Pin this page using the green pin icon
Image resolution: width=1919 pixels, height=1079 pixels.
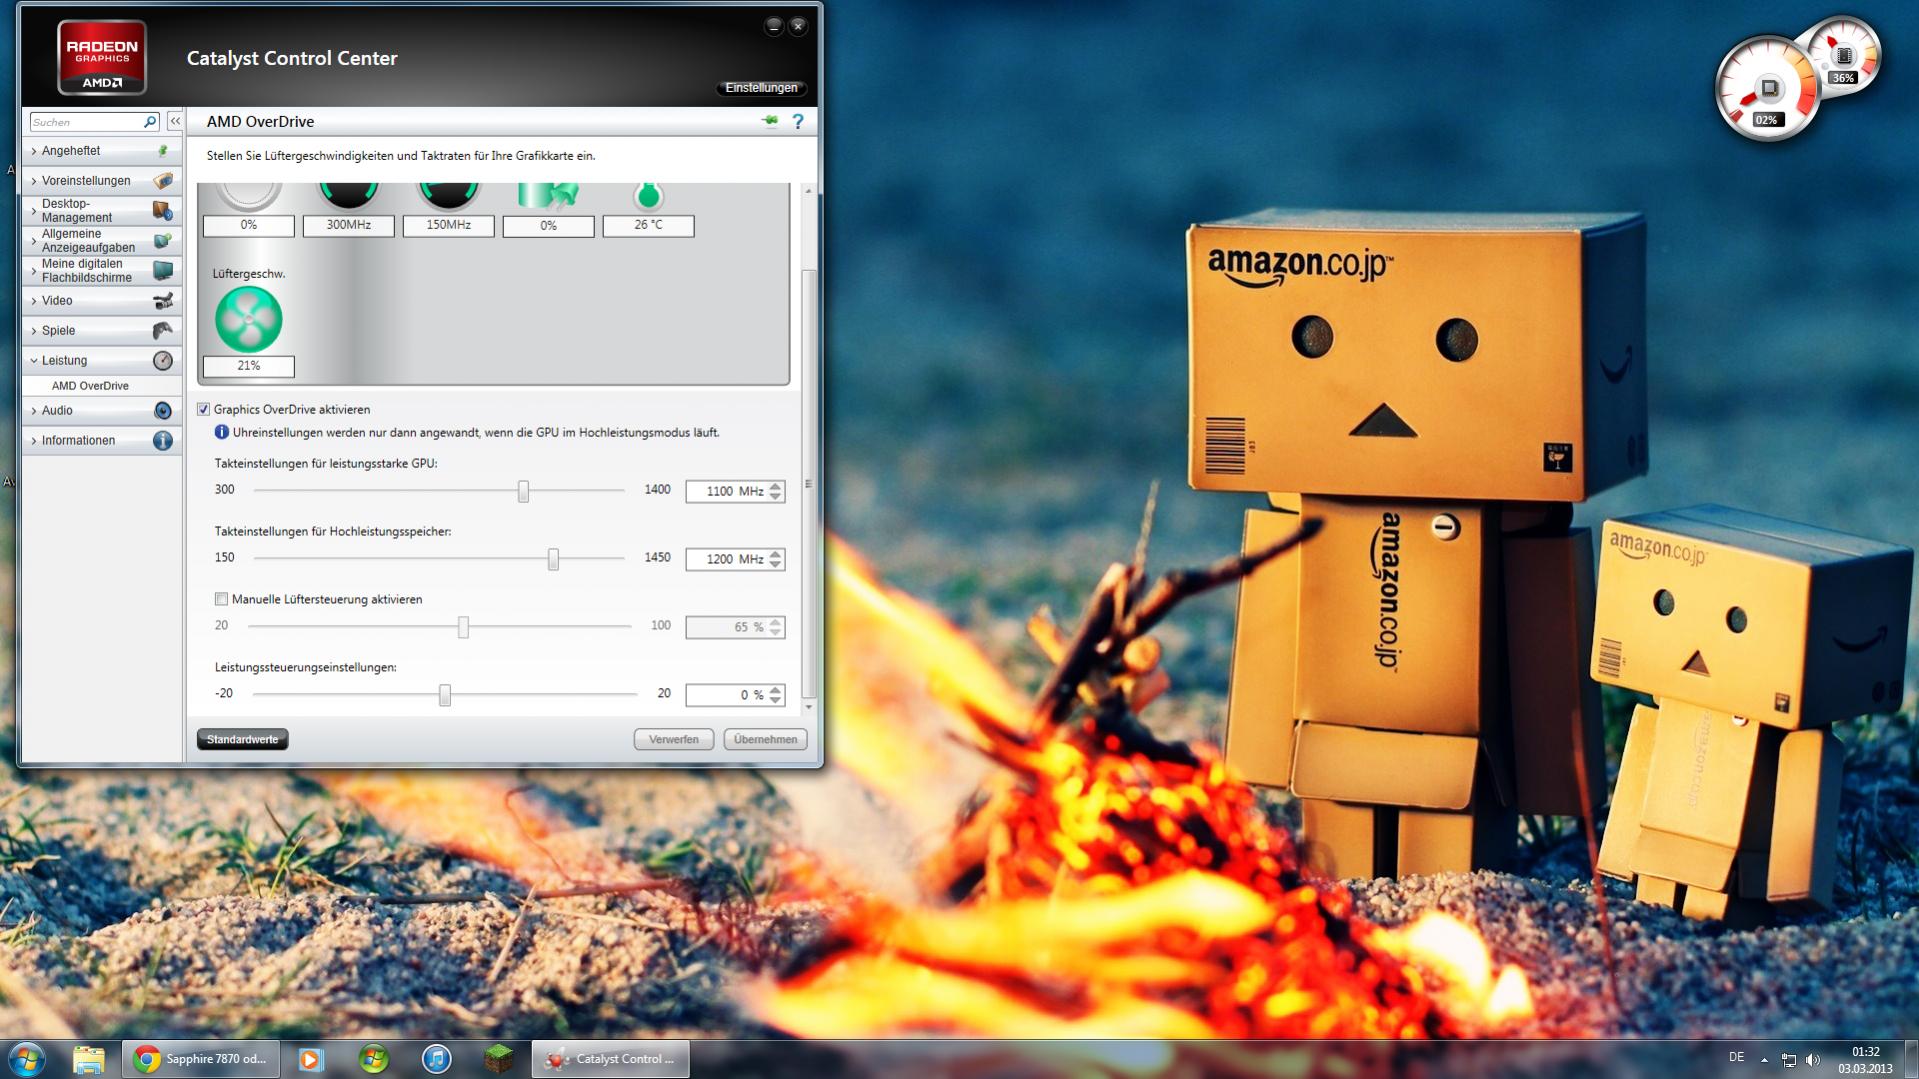pos(770,121)
